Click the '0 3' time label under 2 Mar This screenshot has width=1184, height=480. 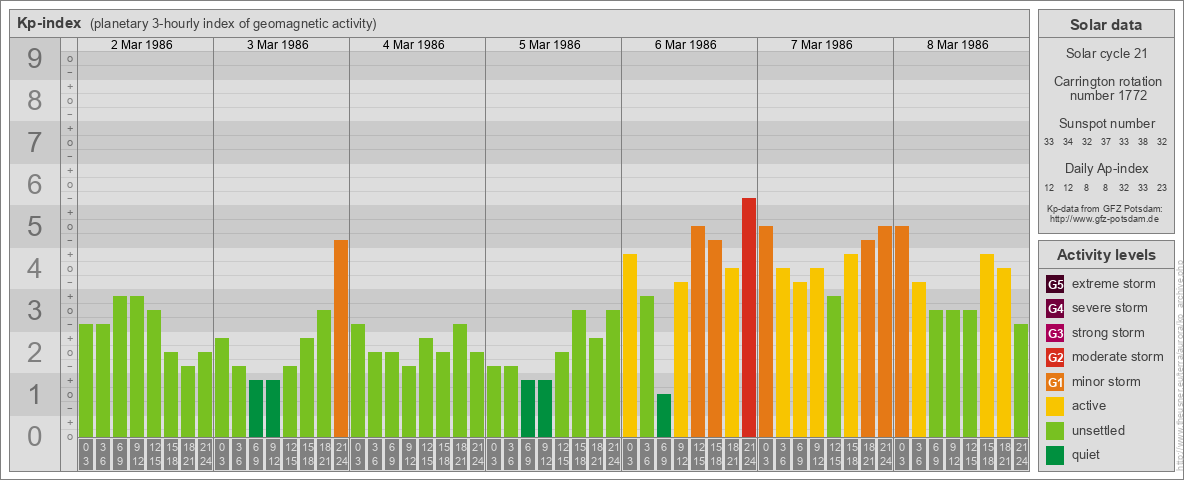tap(86, 455)
